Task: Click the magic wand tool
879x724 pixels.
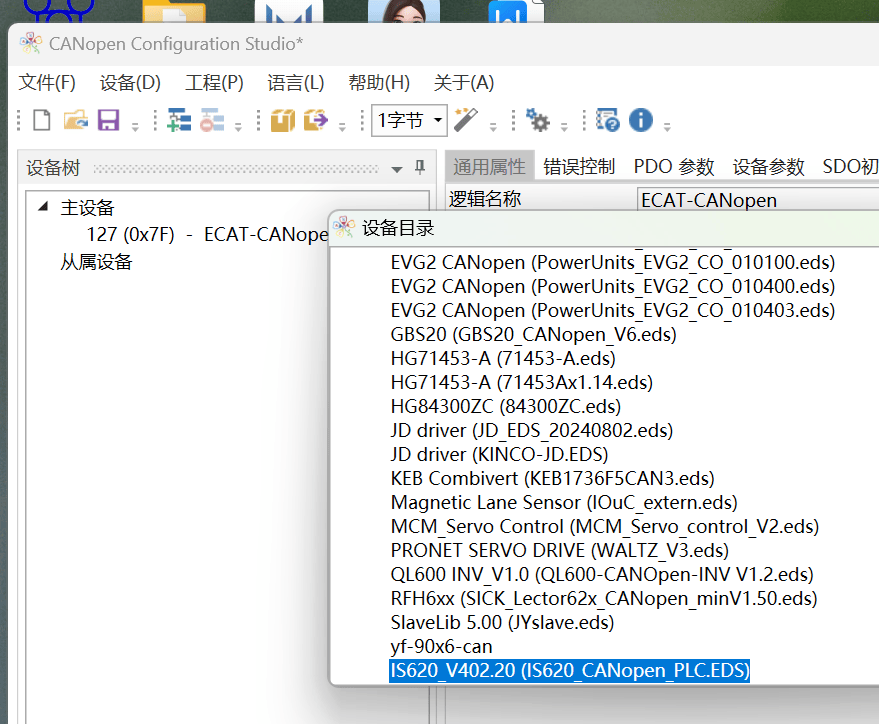Action: [x=465, y=120]
